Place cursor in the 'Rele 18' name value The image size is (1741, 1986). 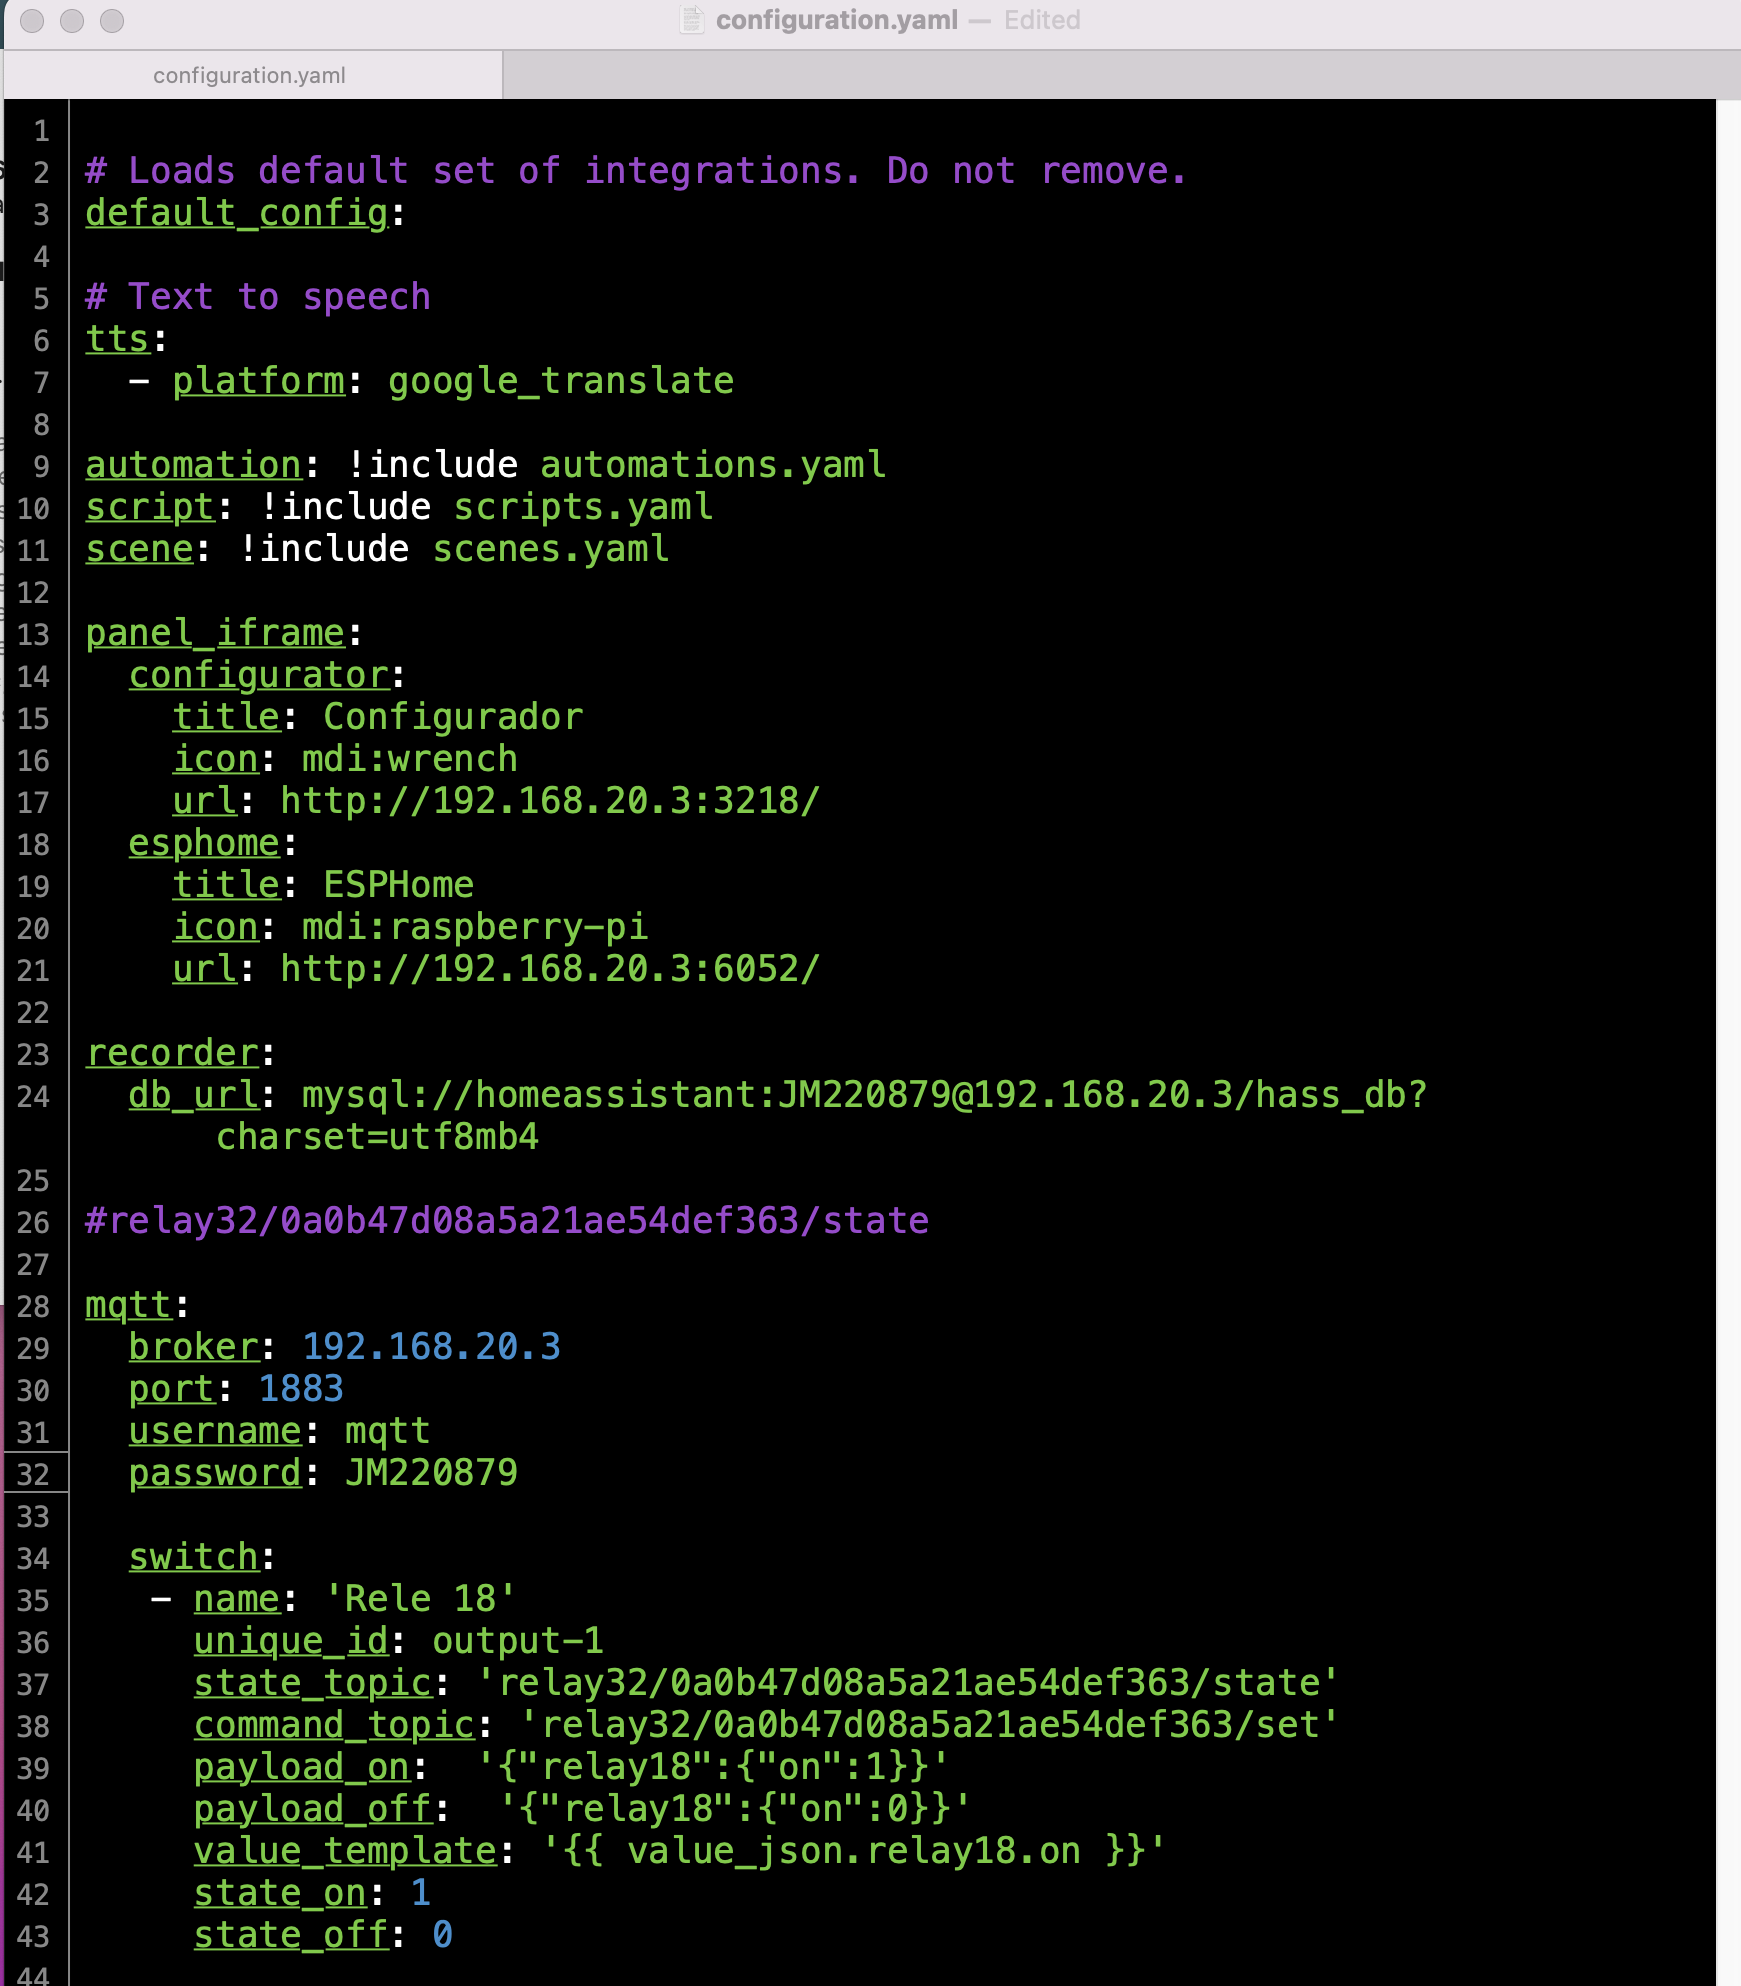click(420, 1599)
